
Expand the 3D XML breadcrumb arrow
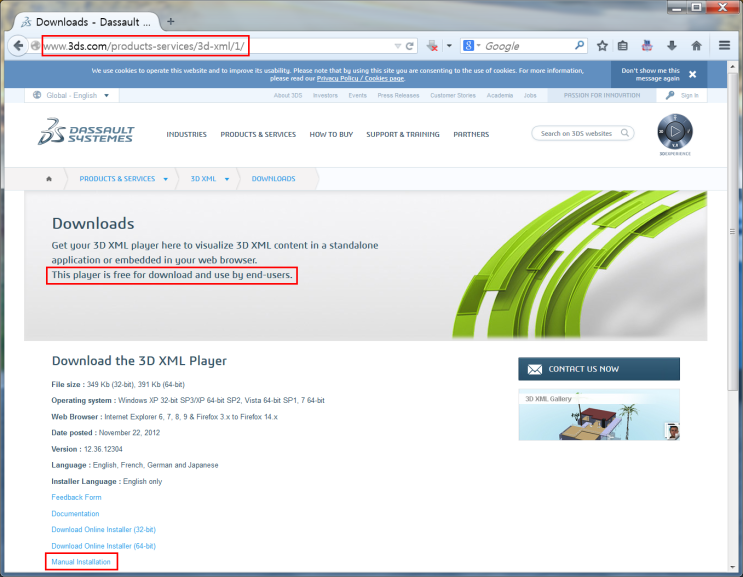click(227, 179)
